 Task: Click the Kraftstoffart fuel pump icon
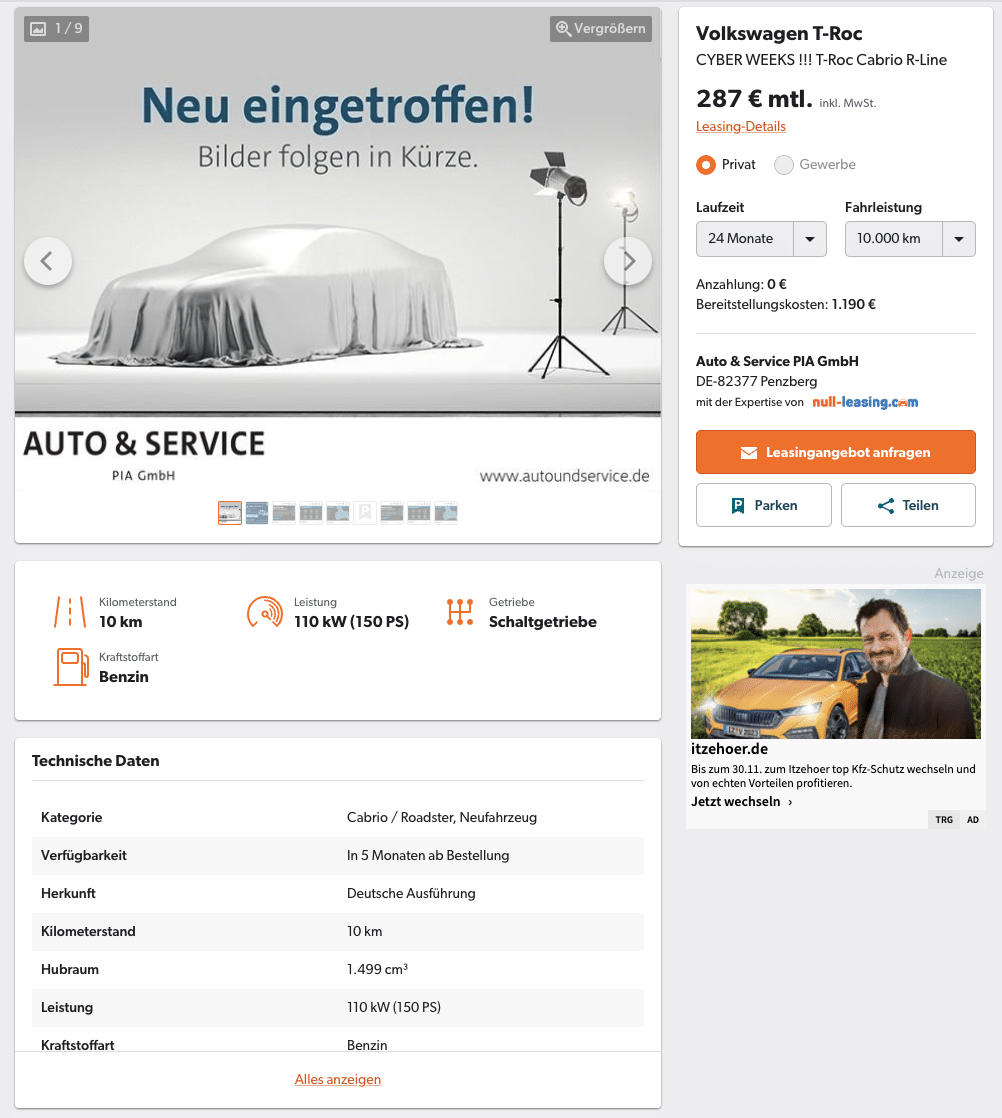pos(71,667)
